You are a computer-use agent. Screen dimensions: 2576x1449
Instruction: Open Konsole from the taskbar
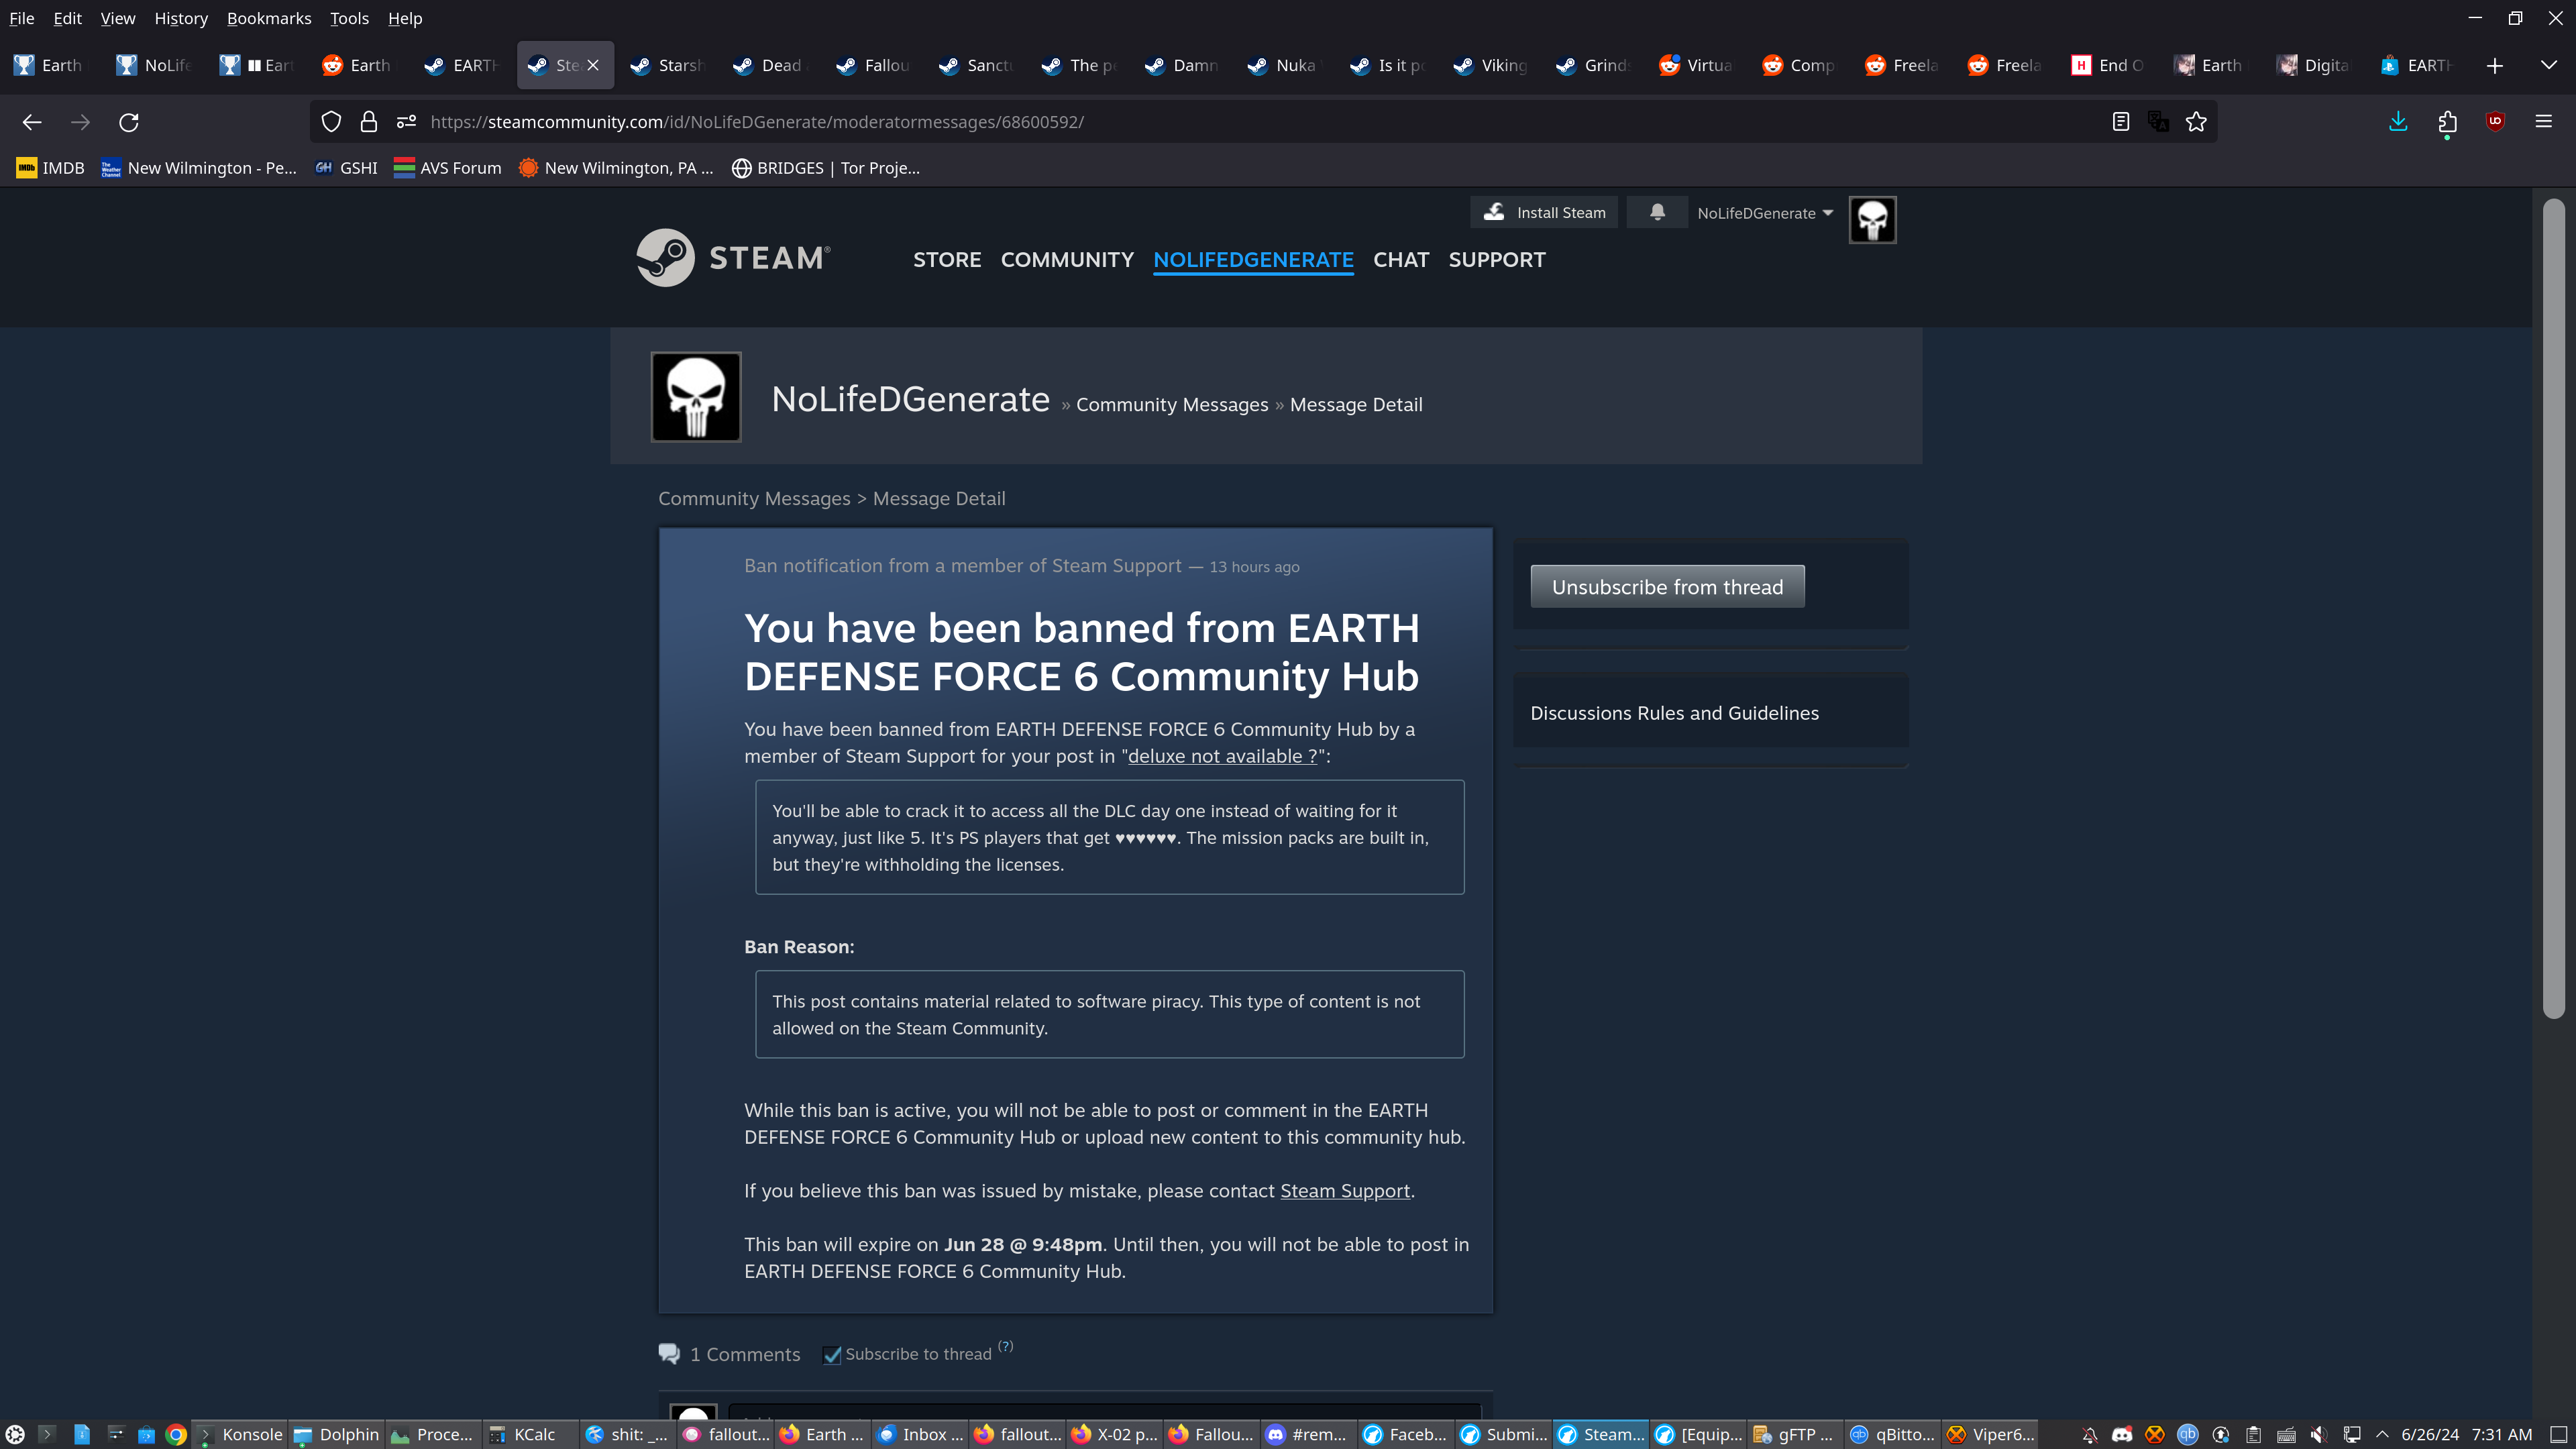(x=240, y=1434)
